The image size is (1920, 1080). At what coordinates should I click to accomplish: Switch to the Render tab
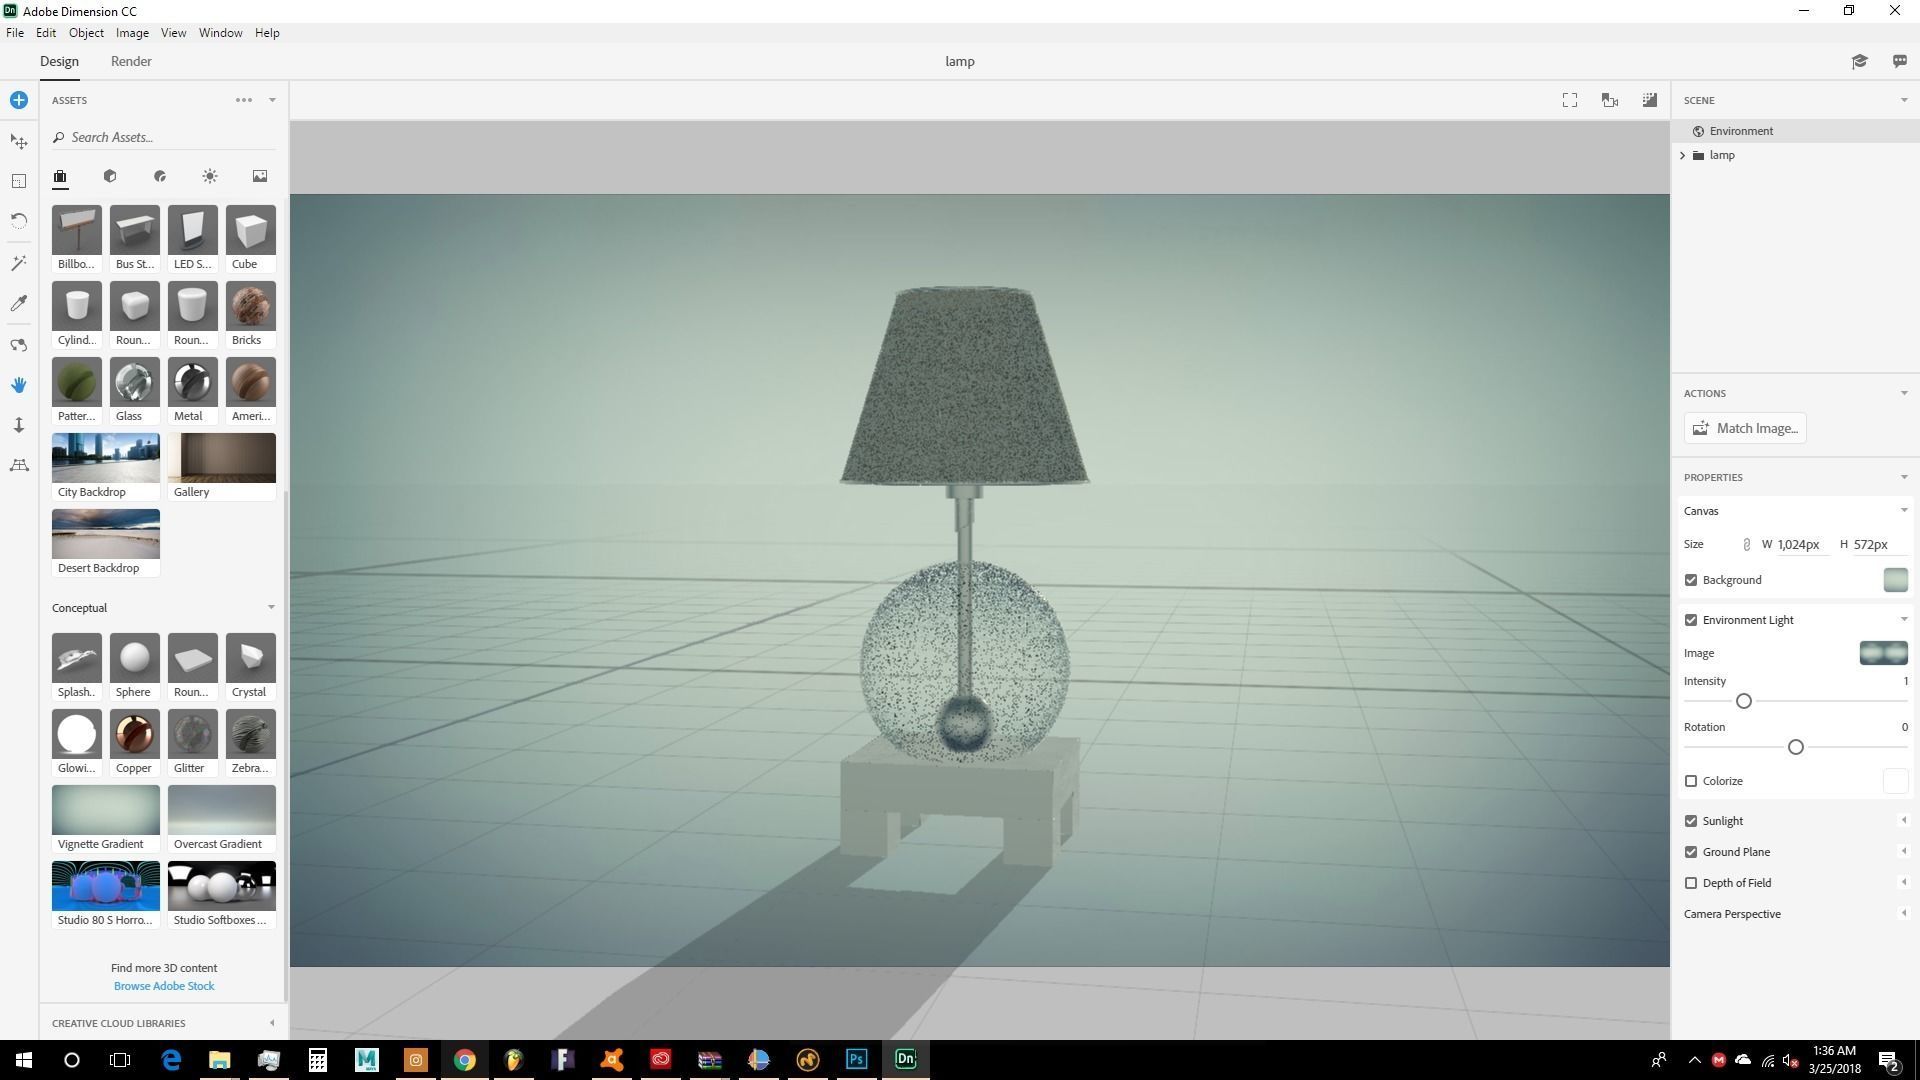point(131,61)
